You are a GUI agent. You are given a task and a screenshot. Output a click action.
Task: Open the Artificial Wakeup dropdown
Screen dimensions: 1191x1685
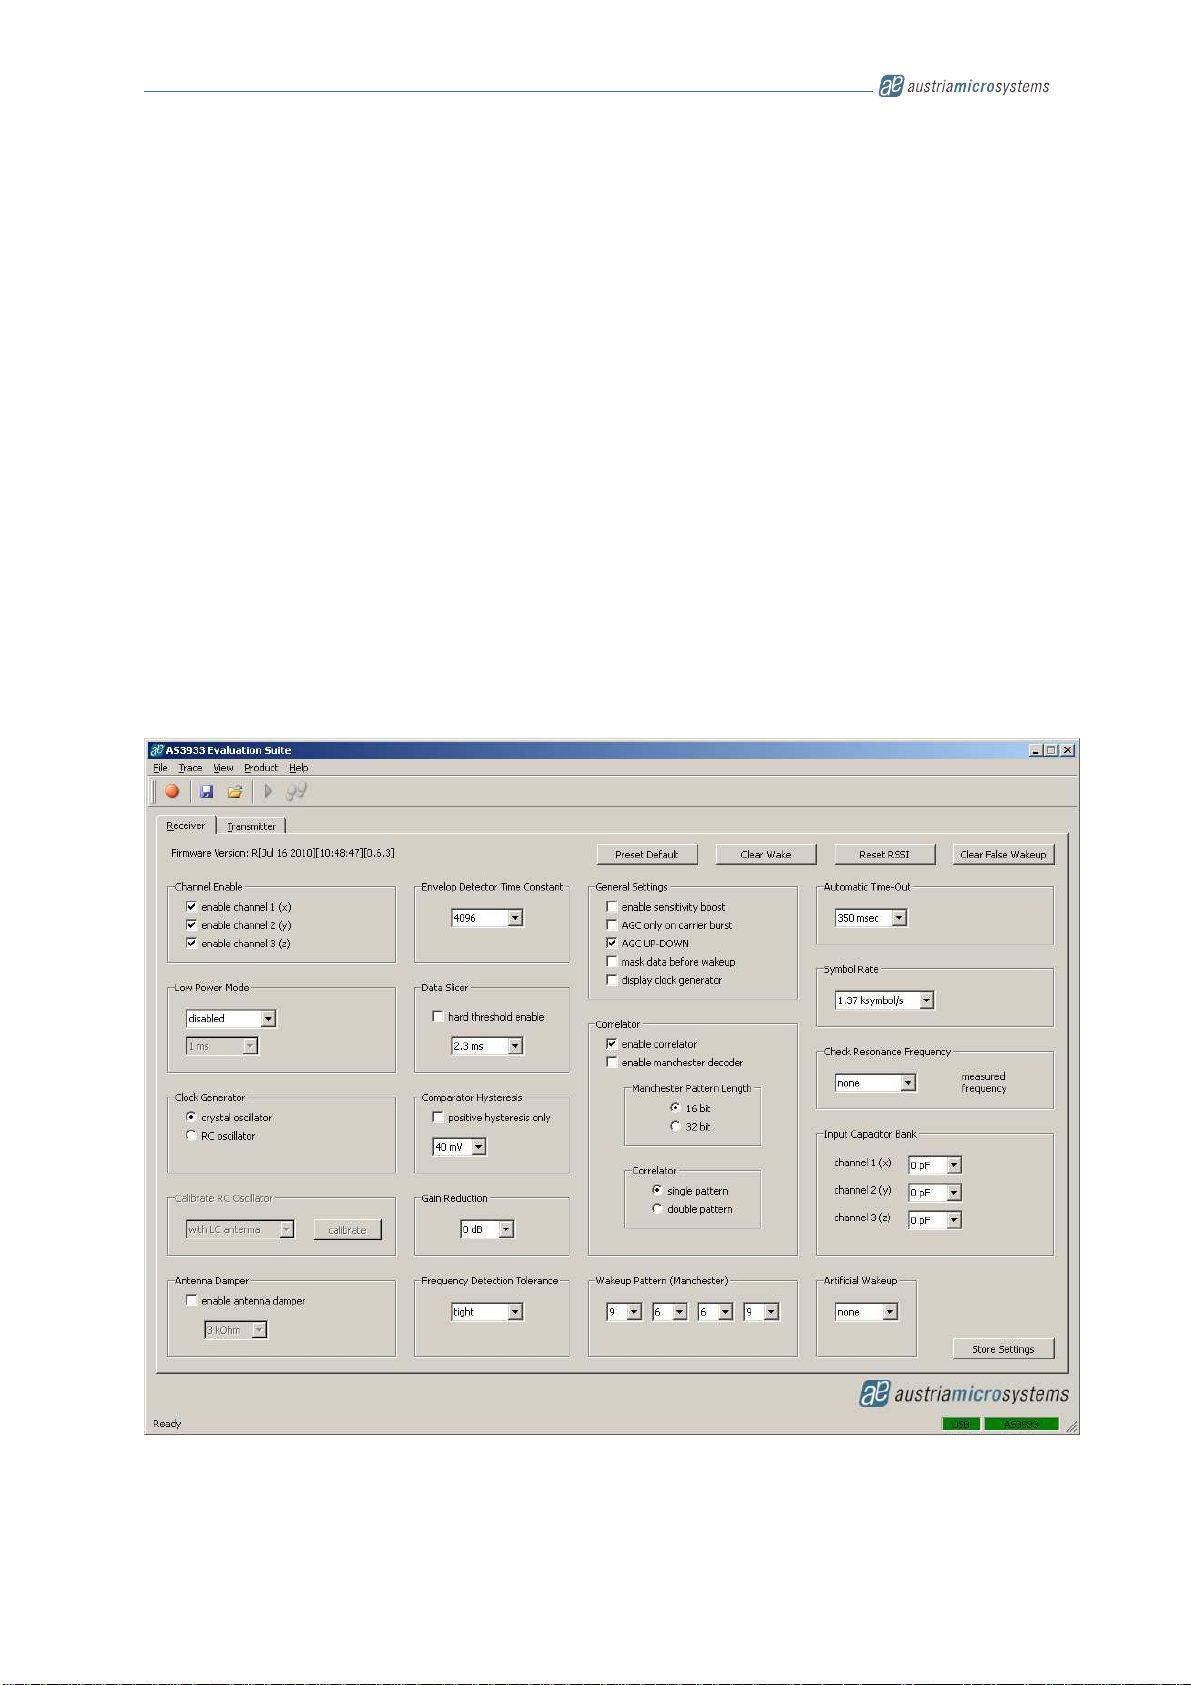coord(867,1312)
